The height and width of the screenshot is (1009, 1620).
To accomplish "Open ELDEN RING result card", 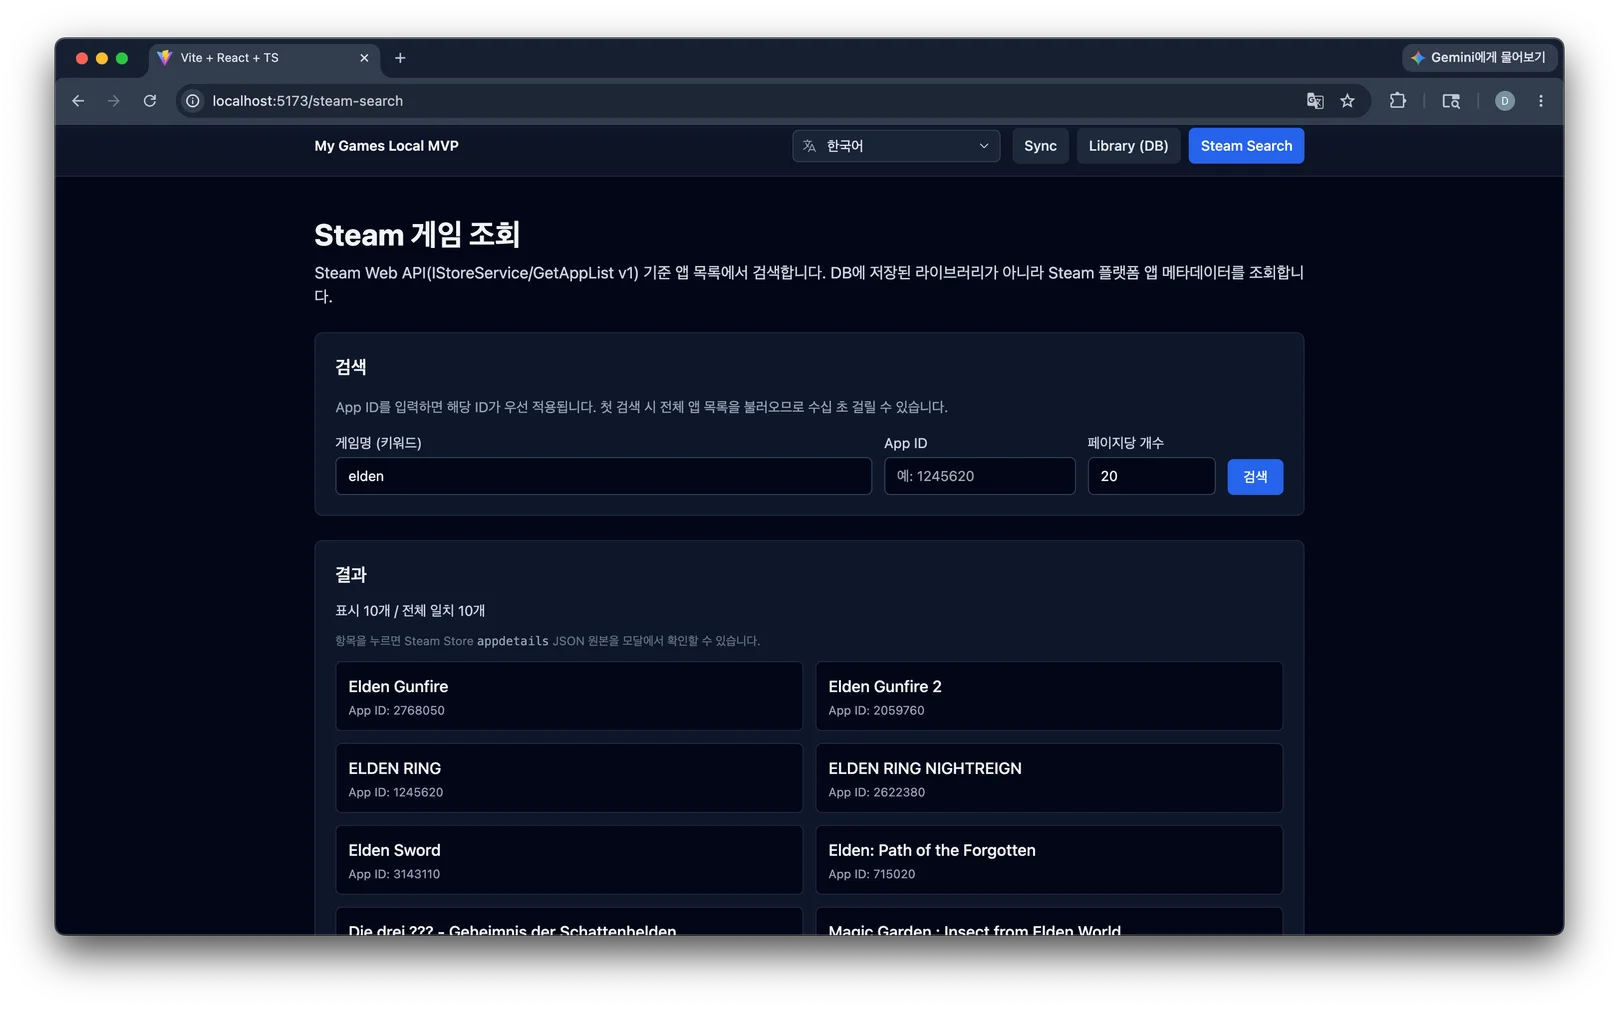I will point(569,778).
